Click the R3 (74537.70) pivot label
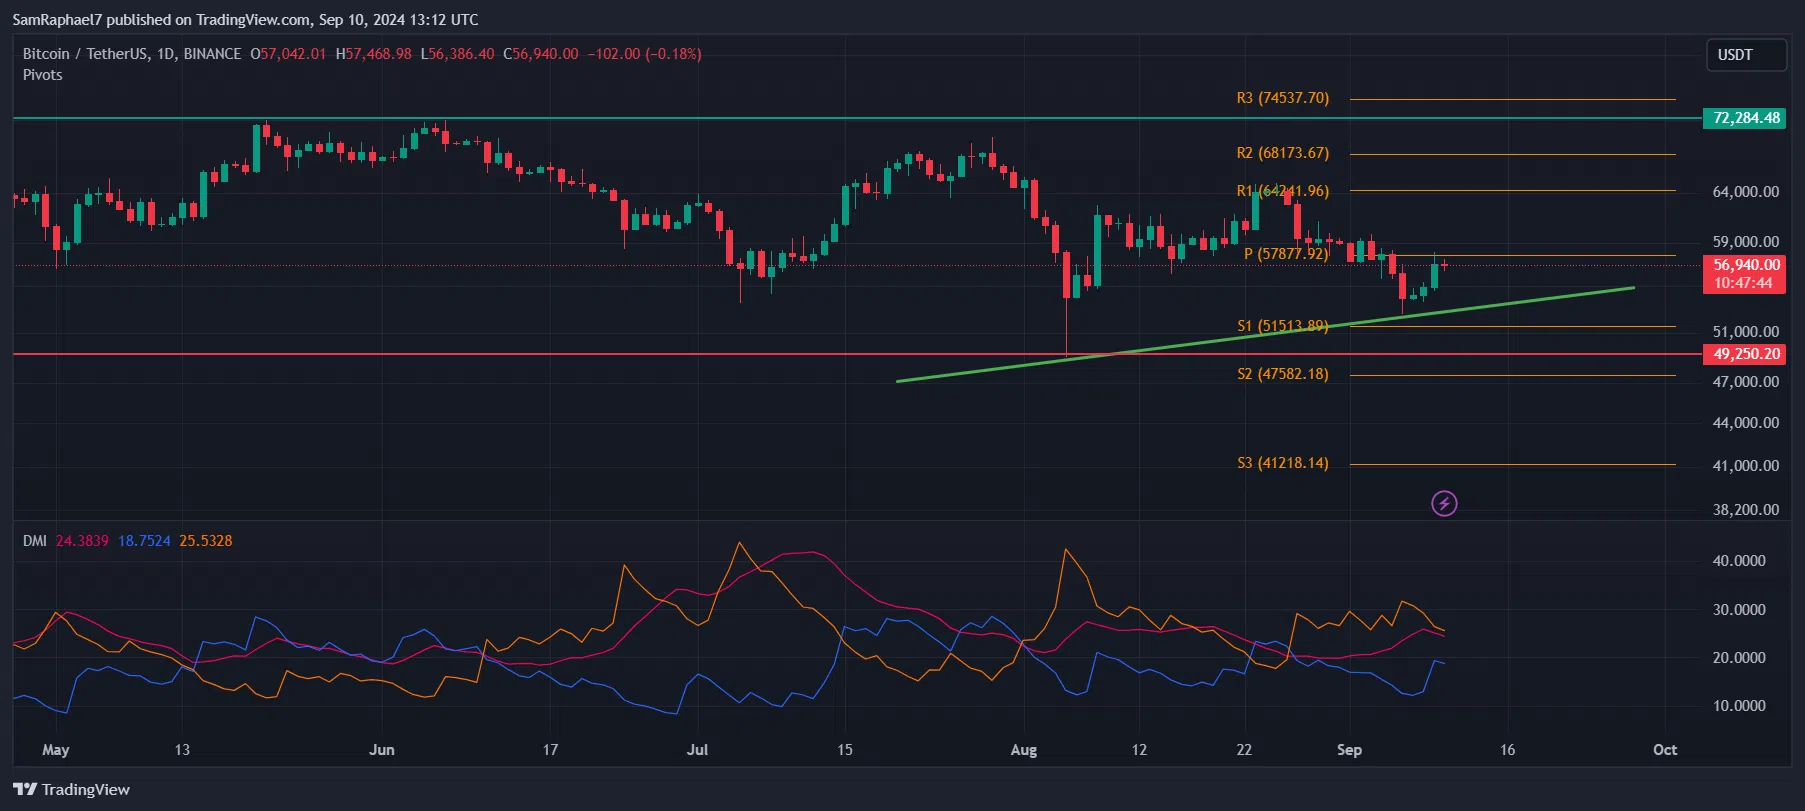 pos(1283,98)
